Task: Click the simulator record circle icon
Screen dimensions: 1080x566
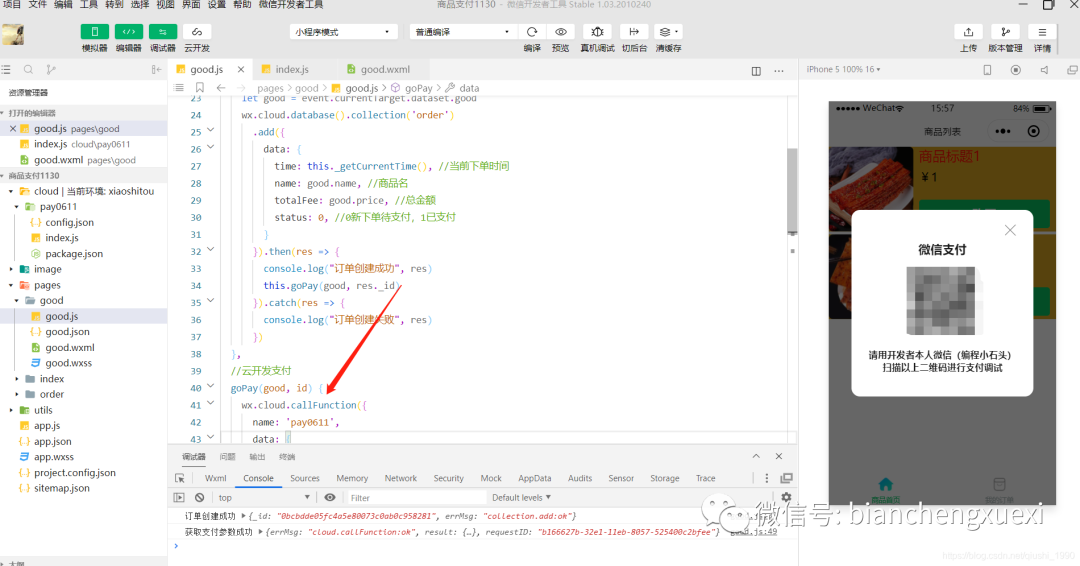Action: click(1015, 70)
